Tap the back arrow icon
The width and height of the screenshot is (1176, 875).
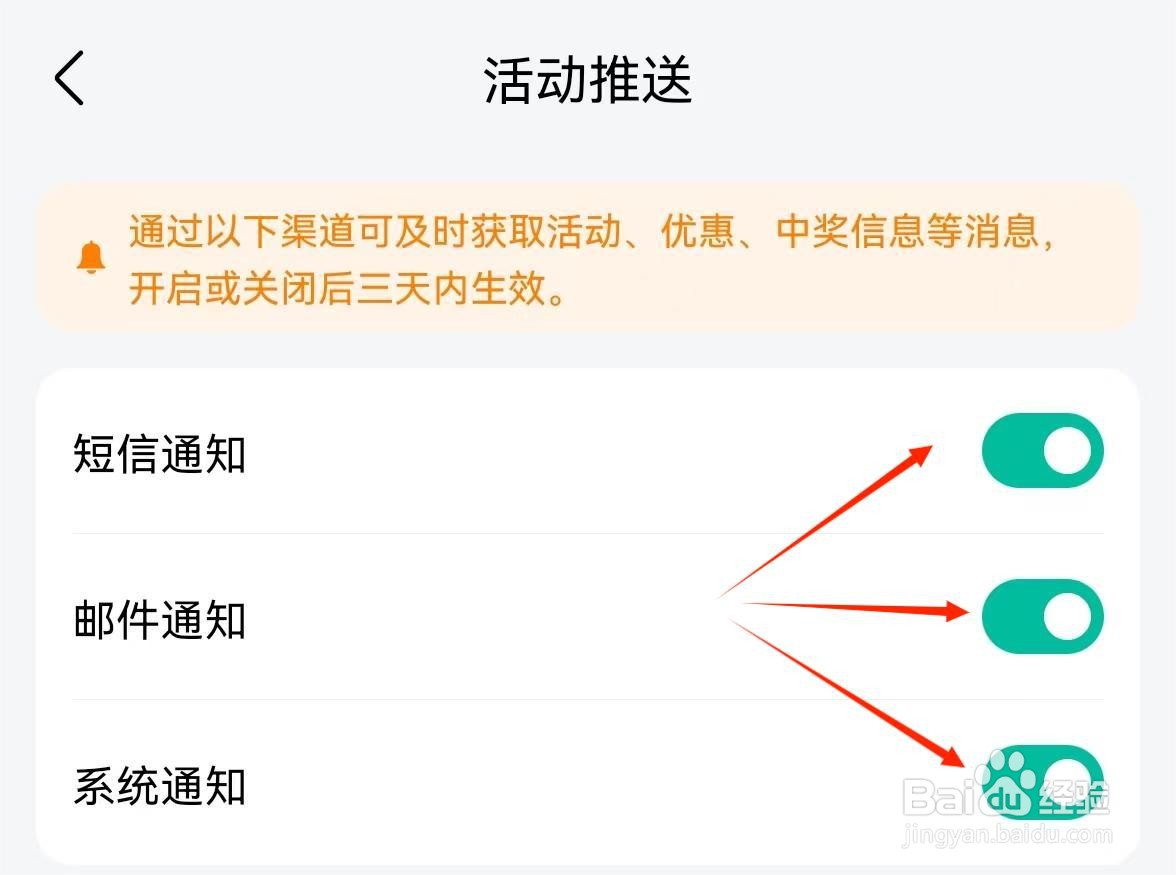pyautogui.click(x=69, y=79)
